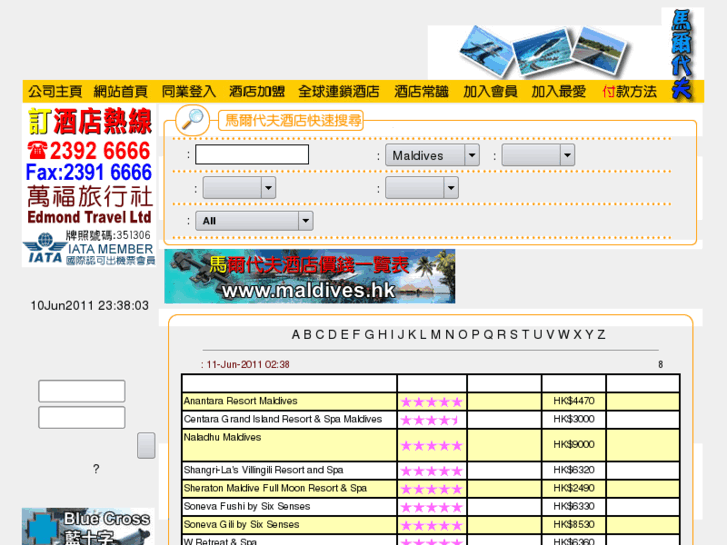727x545 pixels.
Task: Click the first login input field on the left
Action: (x=82, y=391)
